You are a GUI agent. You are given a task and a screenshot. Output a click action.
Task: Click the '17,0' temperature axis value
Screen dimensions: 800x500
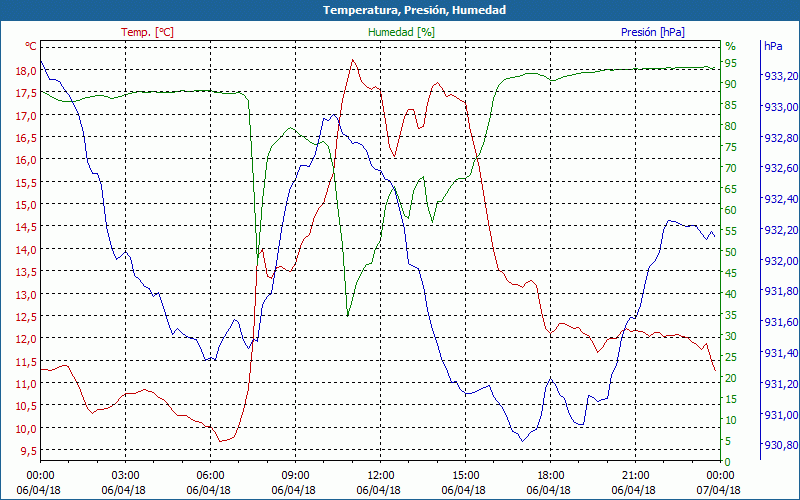(27, 115)
